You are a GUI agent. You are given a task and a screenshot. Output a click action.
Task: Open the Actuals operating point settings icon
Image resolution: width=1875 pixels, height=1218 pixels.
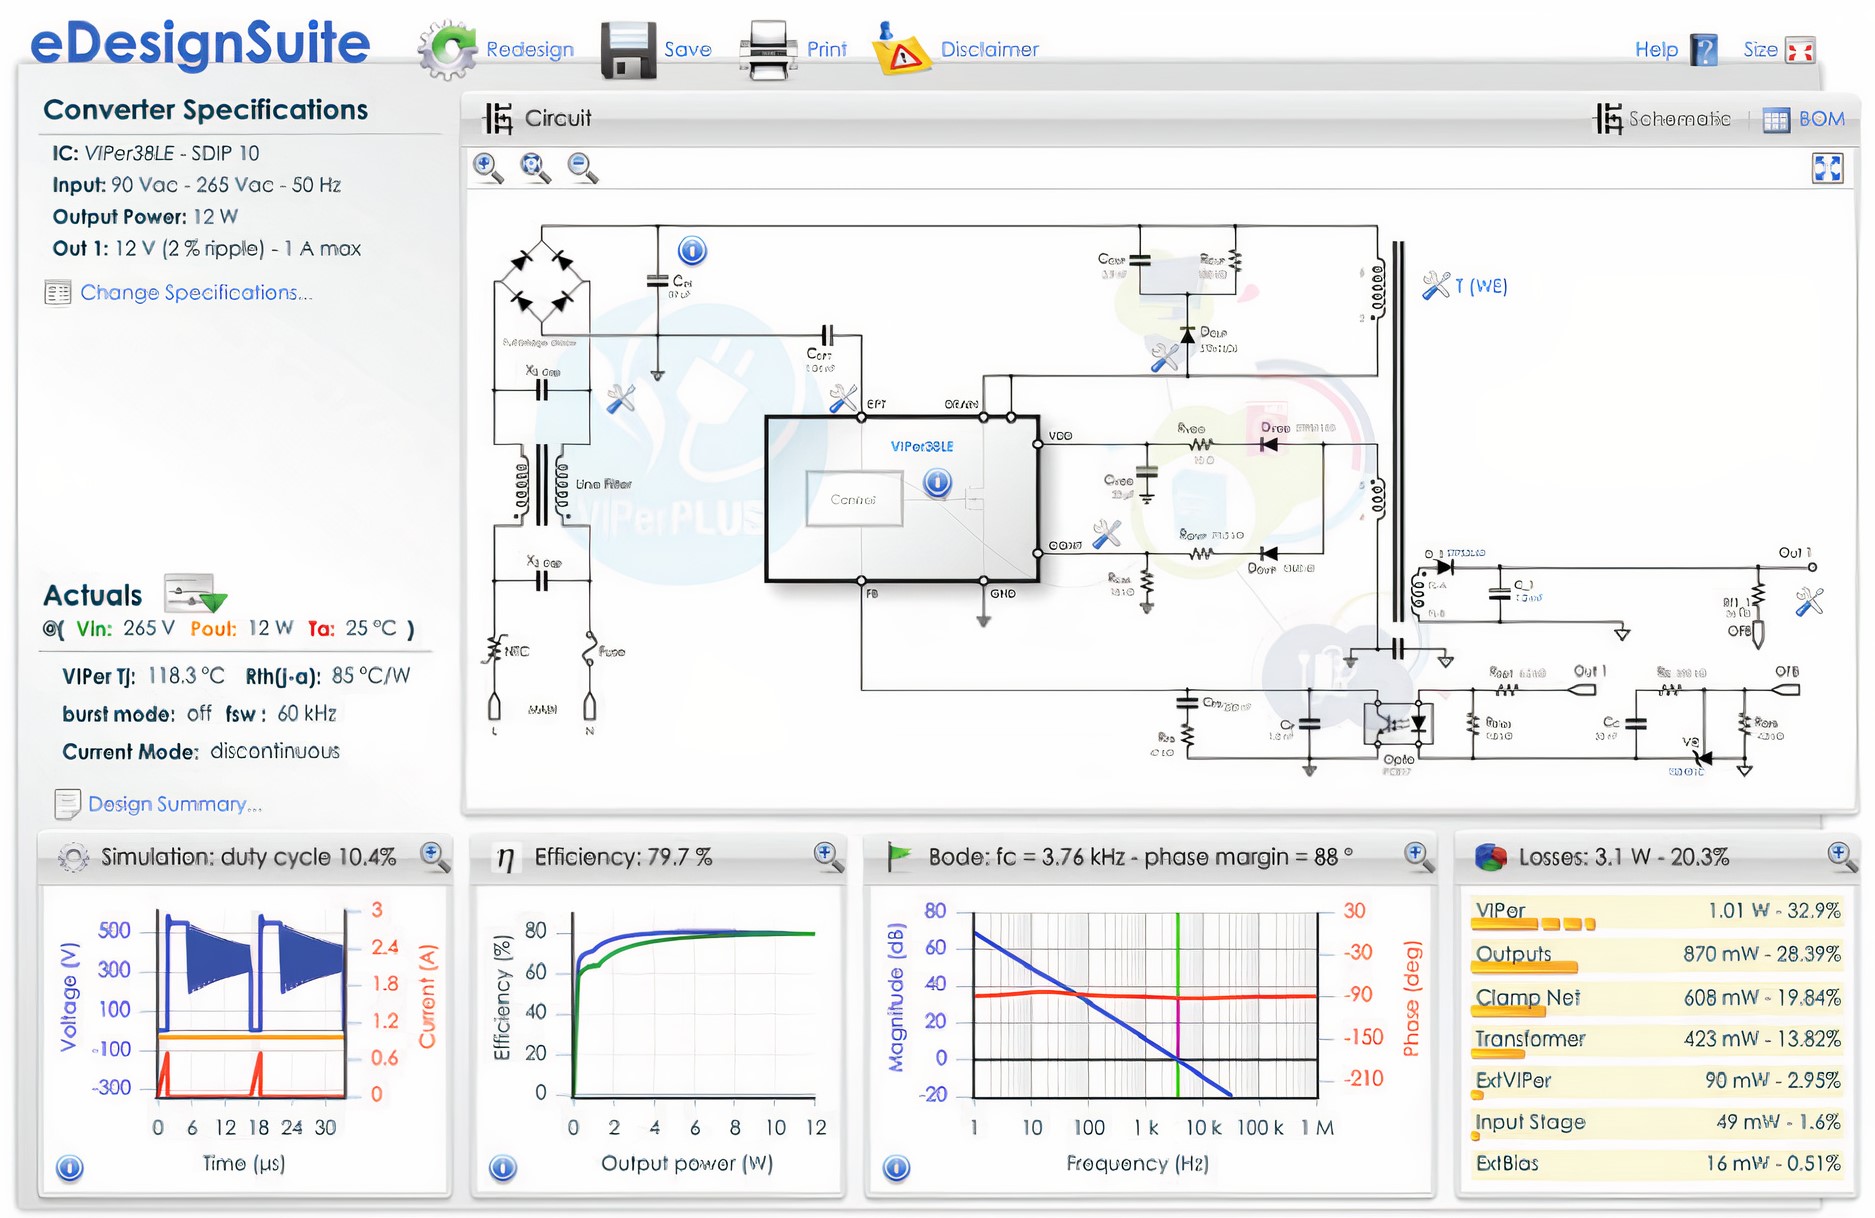[x=194, y=595]
